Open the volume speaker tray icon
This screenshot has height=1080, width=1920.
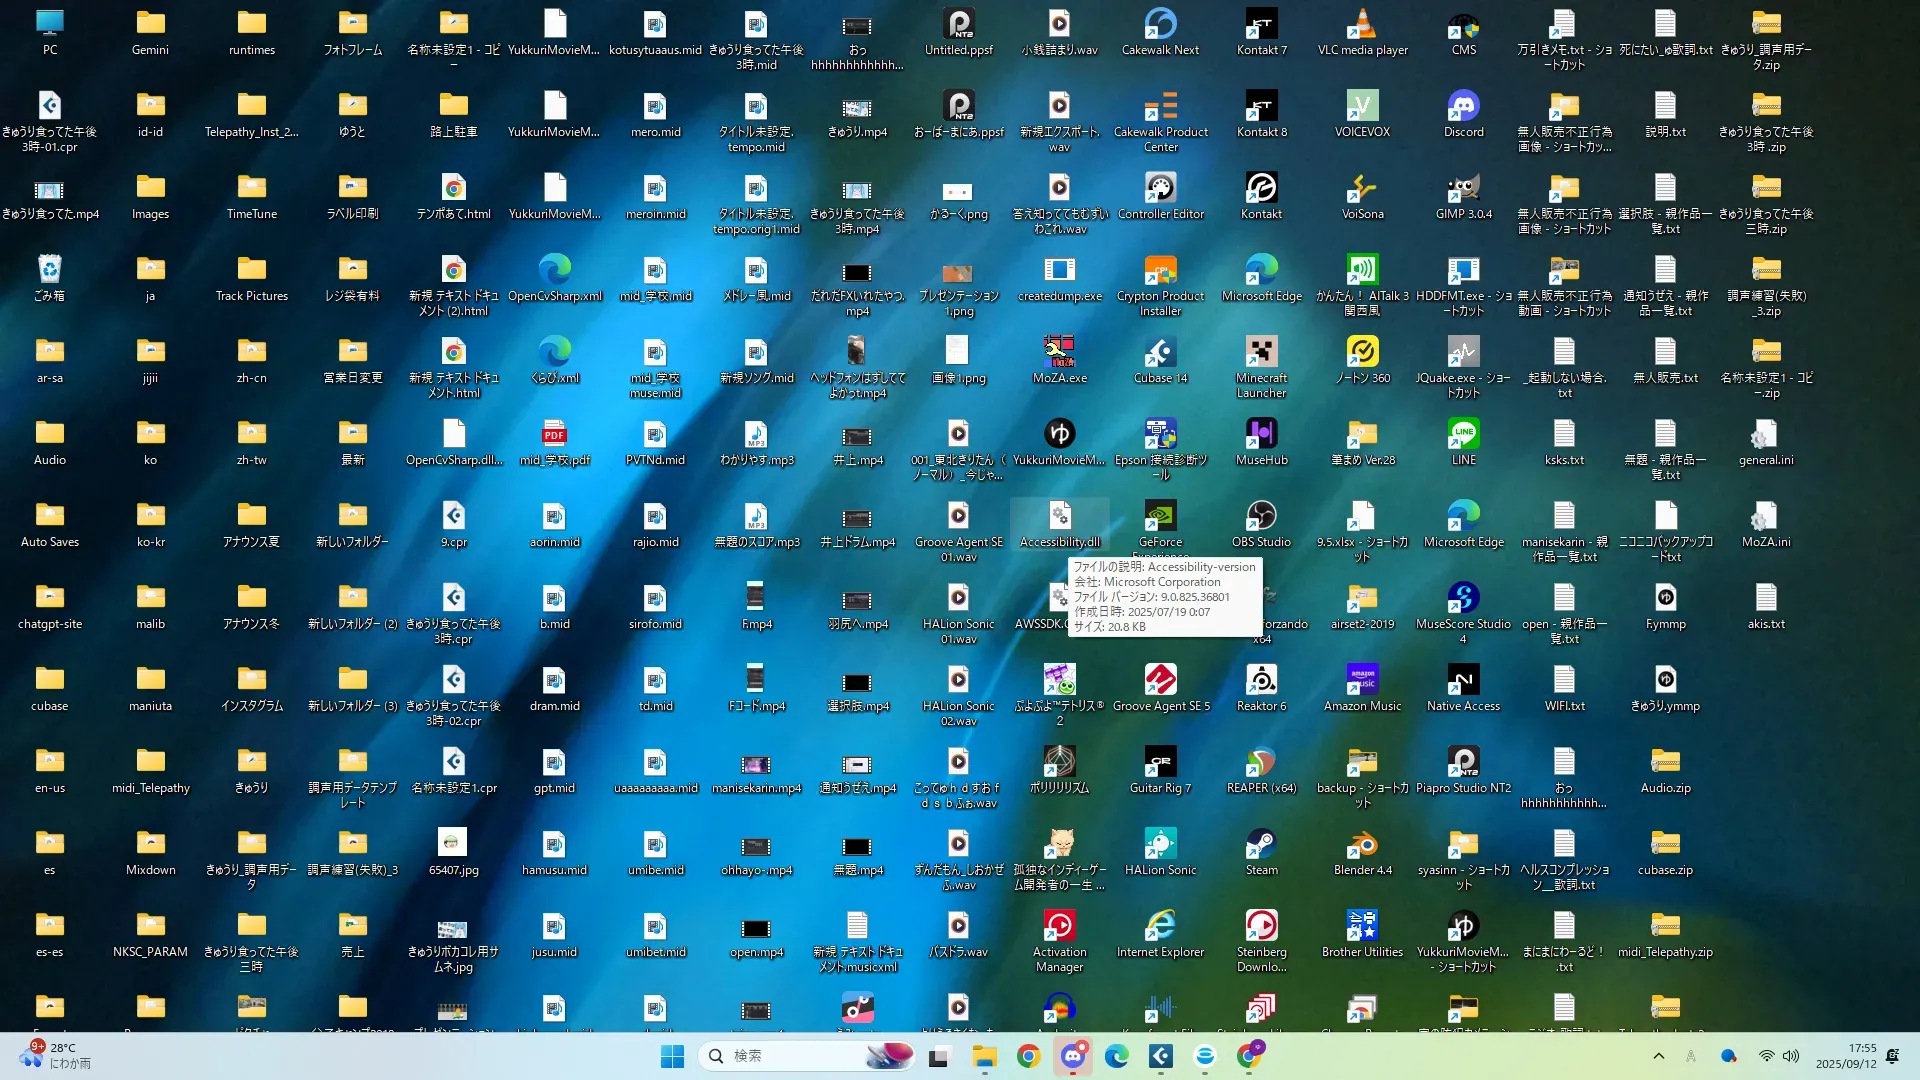coord(1791,1056)
